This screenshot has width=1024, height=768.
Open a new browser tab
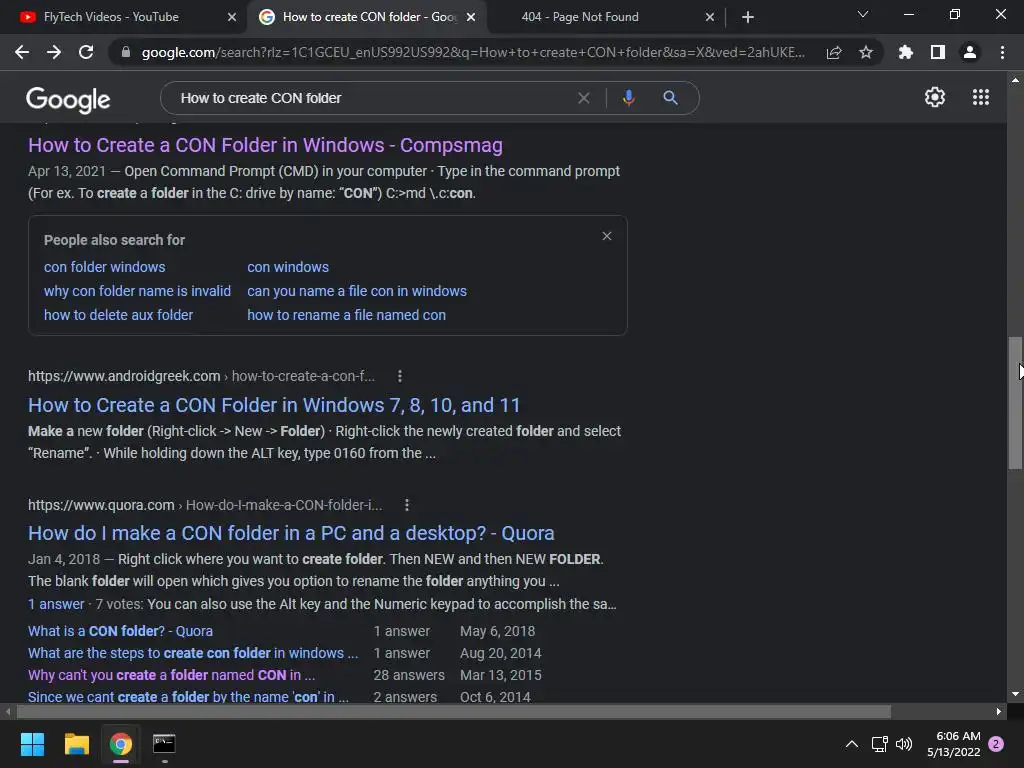click(748, 17)
